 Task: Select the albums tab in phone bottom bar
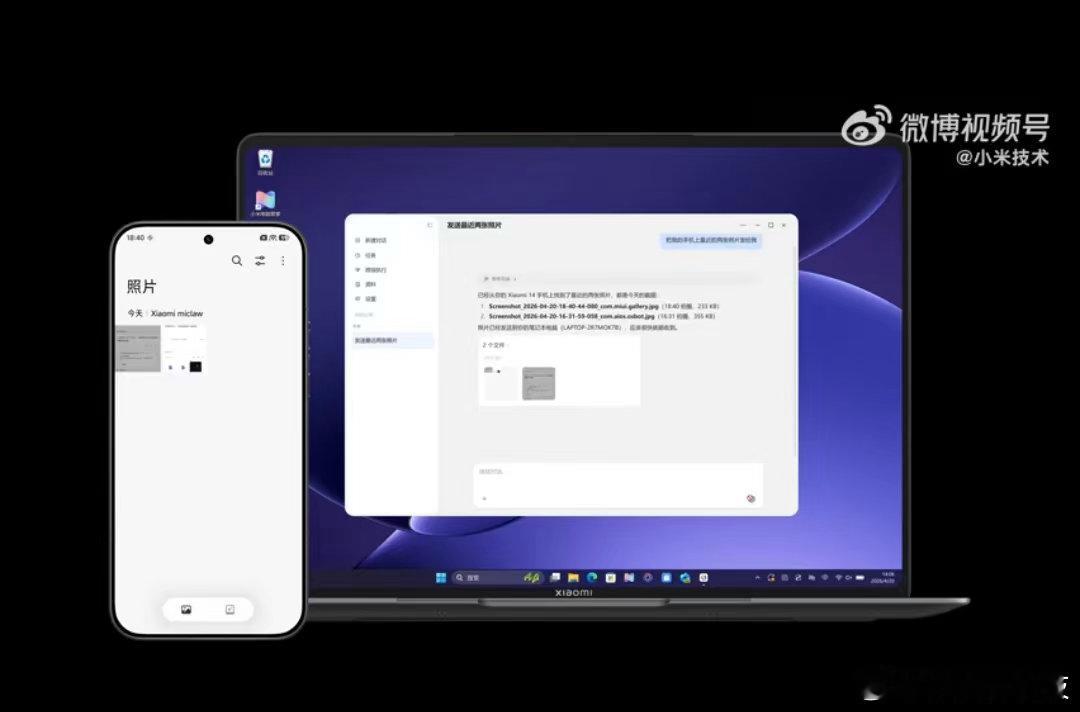pyautogui.click(x=230, y=609)
